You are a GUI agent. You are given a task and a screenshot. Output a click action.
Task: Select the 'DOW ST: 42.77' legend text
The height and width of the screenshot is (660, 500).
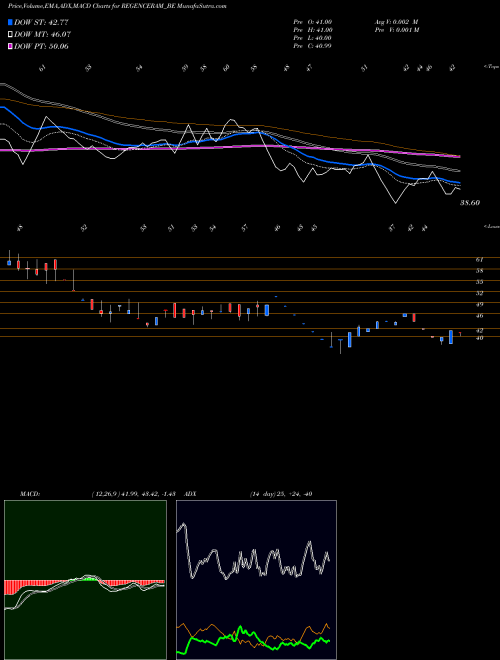41,22
